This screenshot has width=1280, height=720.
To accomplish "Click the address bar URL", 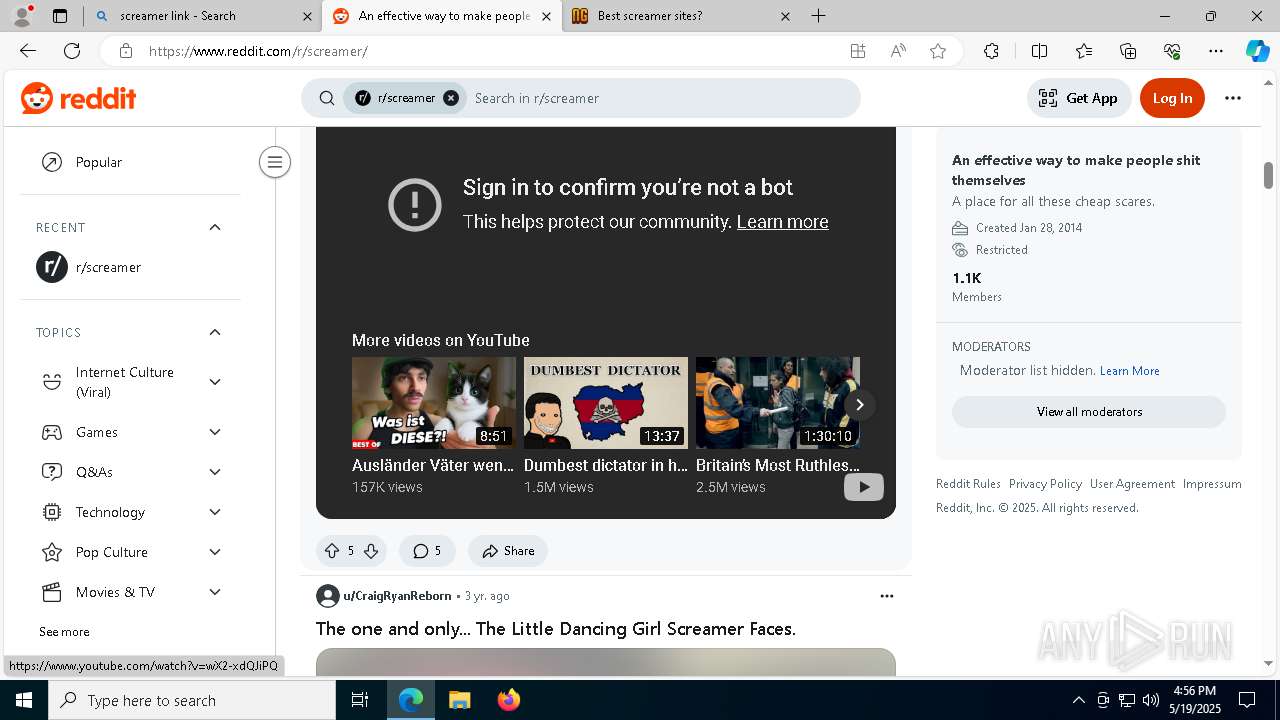I will (258, 51).
